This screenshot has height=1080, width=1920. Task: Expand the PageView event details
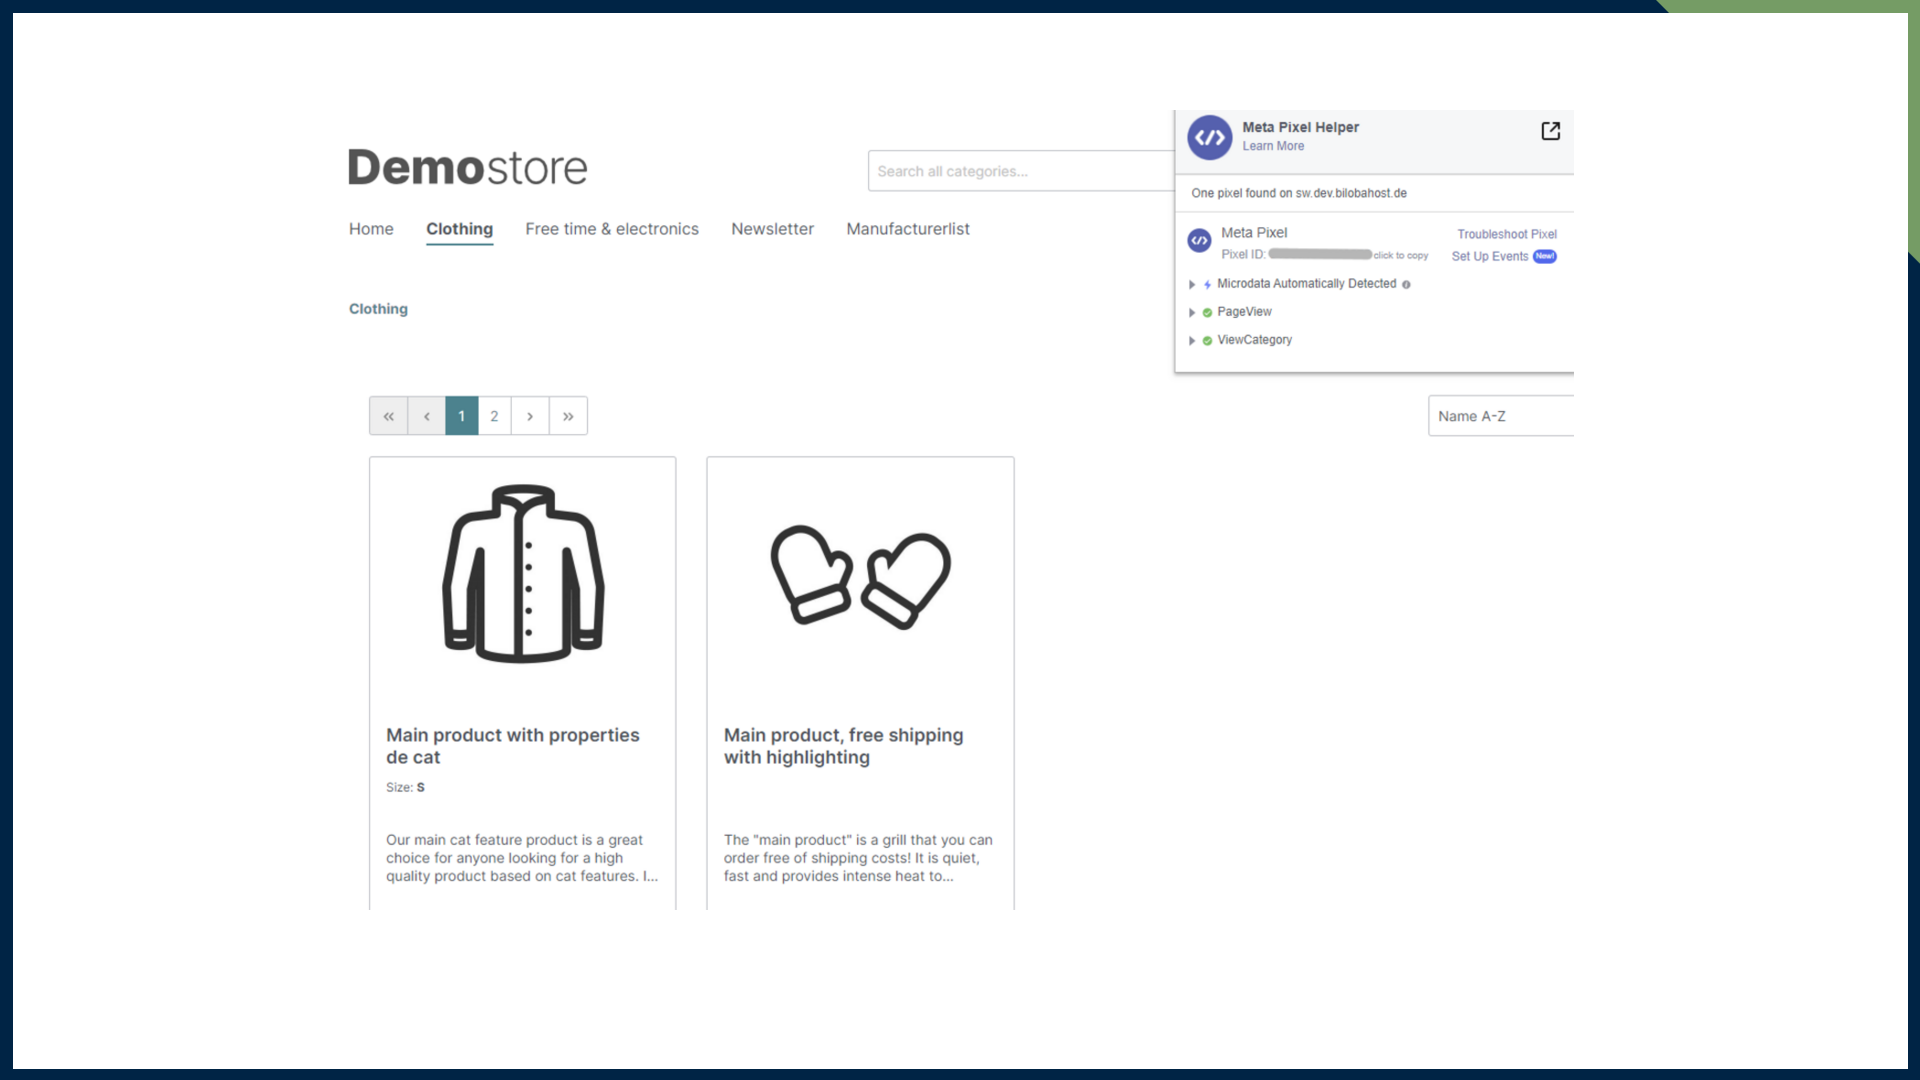point(1192,312)
